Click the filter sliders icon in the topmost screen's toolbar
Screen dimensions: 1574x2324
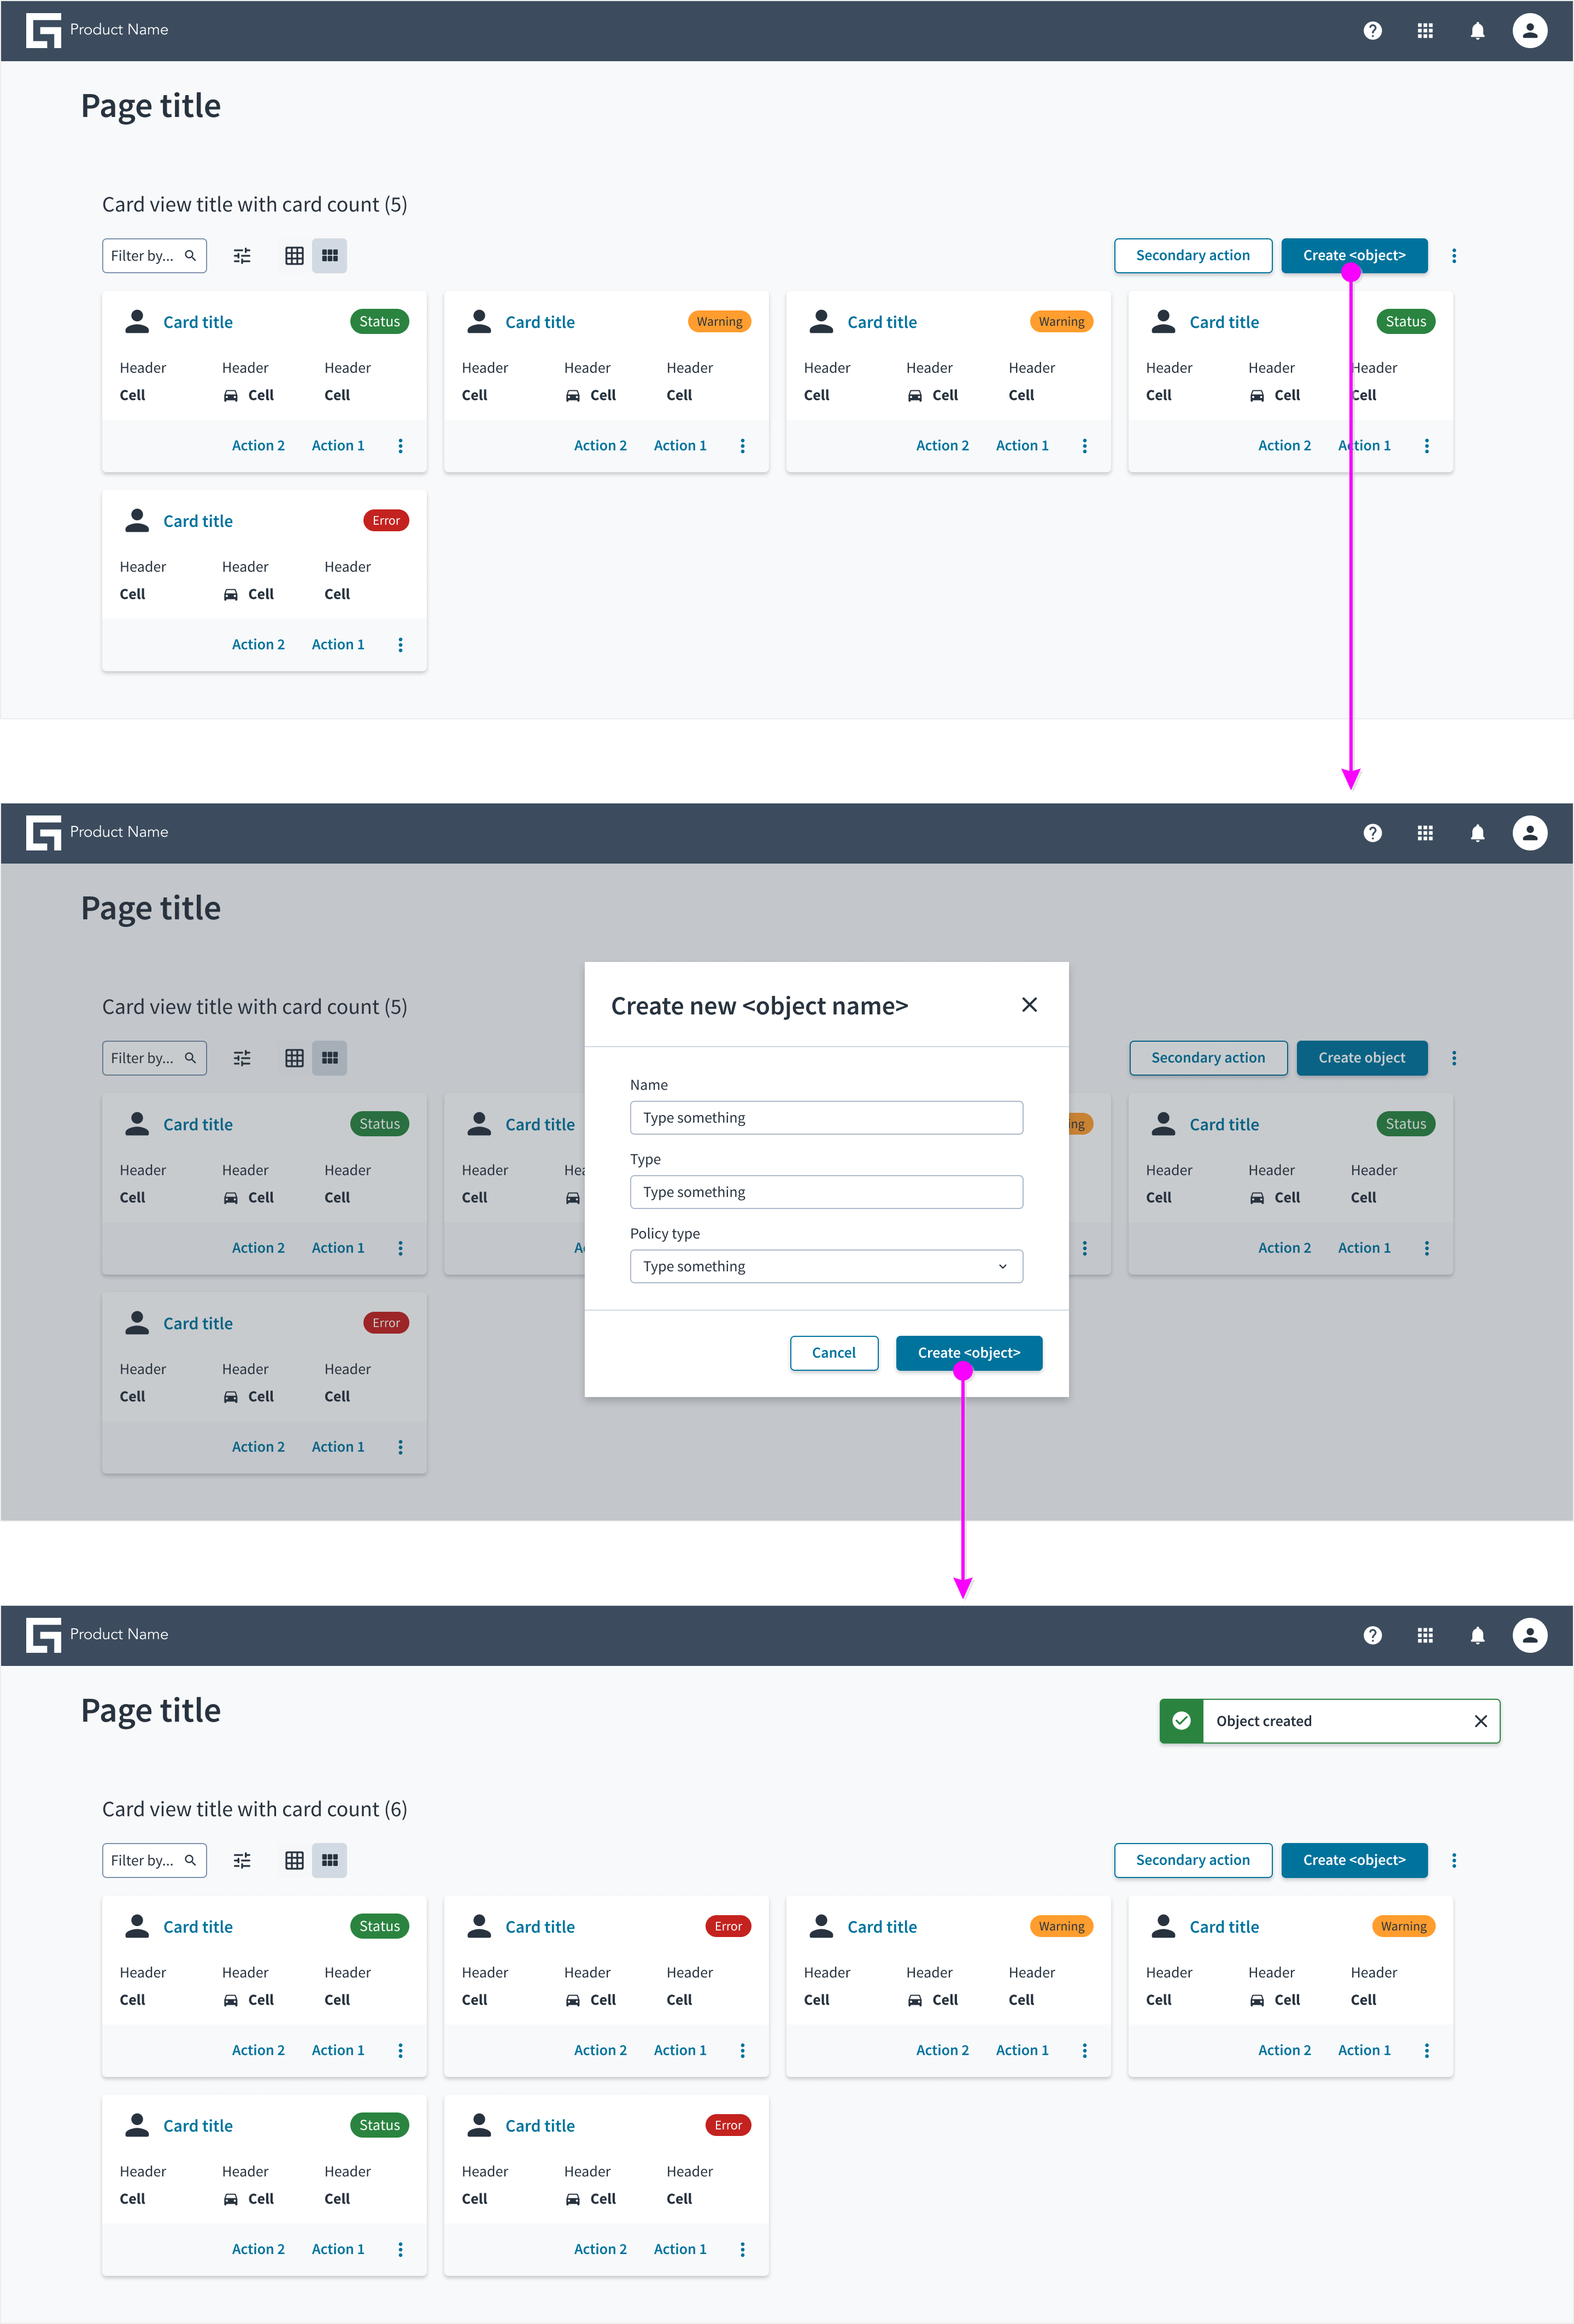point(242,256)
